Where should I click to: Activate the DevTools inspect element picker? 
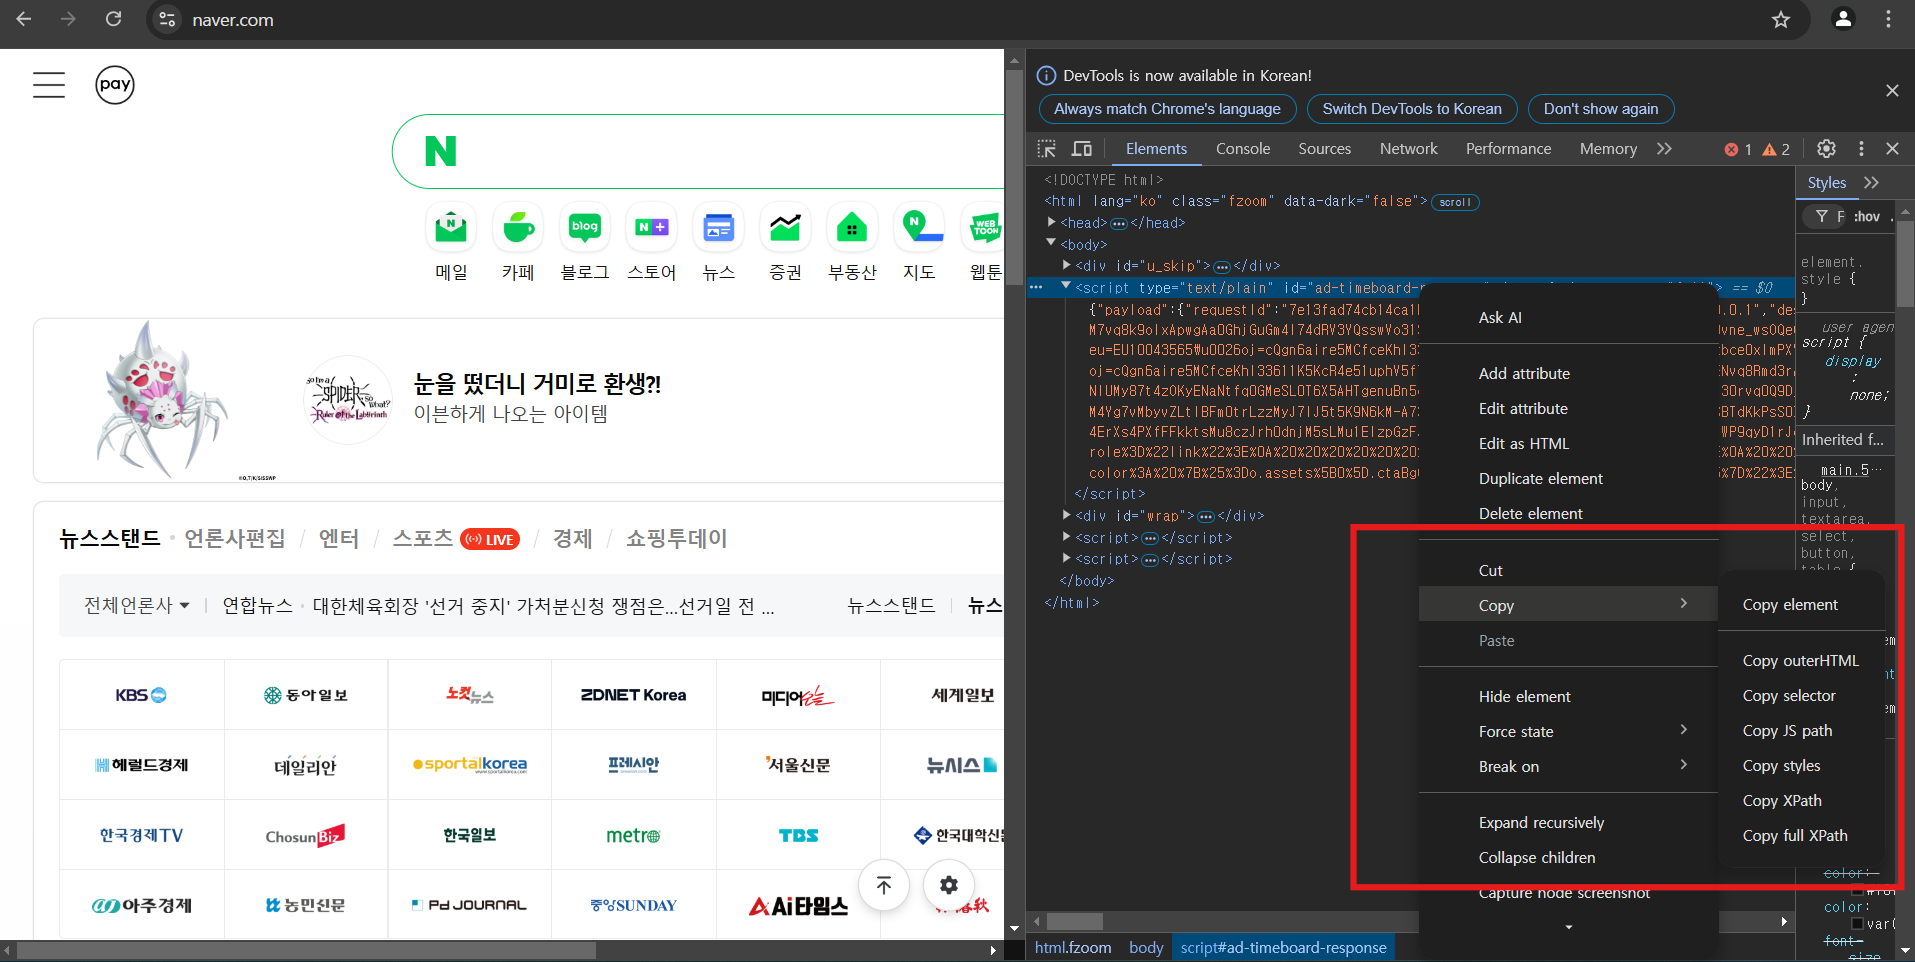pos(1047,149)
